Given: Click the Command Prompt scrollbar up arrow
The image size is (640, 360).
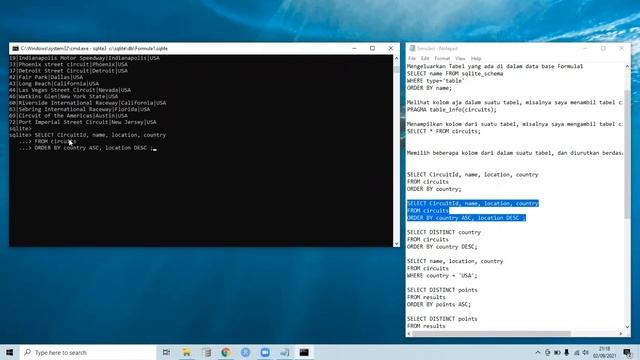Looking at the screenshot, I should 396,58.
